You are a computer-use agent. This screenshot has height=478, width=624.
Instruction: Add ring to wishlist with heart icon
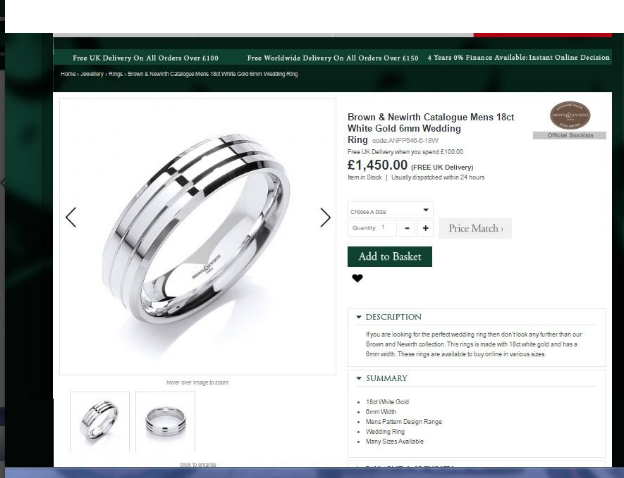coord(357,278)
